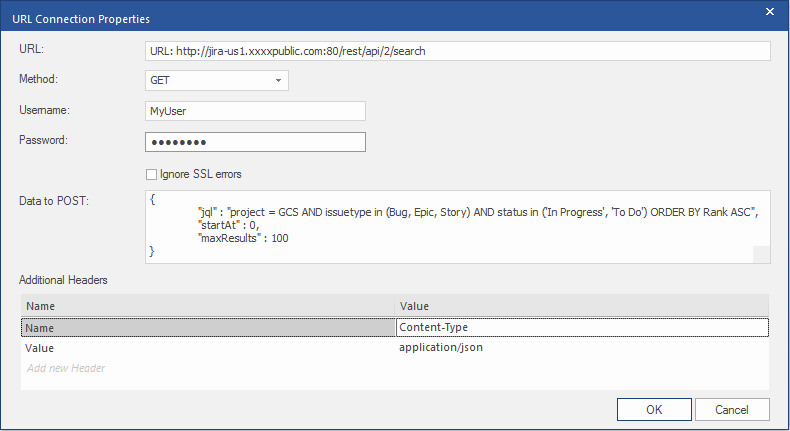Close the URL Connection Properties dialog
Screen dimensions: 790x431
click(x=770, y=13)
